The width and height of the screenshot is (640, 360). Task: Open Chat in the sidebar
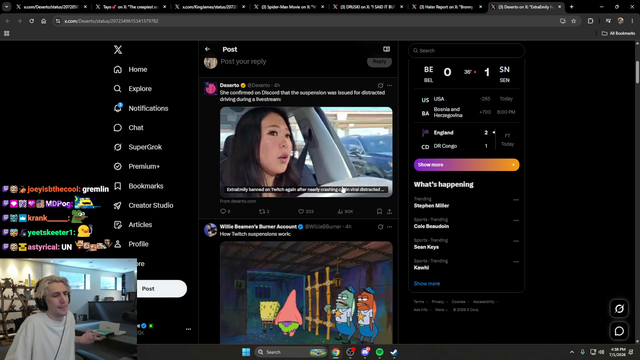(129, 128)
